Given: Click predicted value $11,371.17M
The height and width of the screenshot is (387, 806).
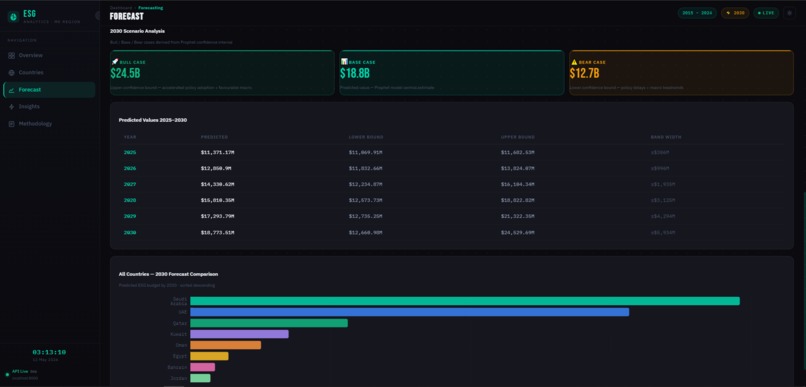Looking at the screenshot, I should (217, 153).
